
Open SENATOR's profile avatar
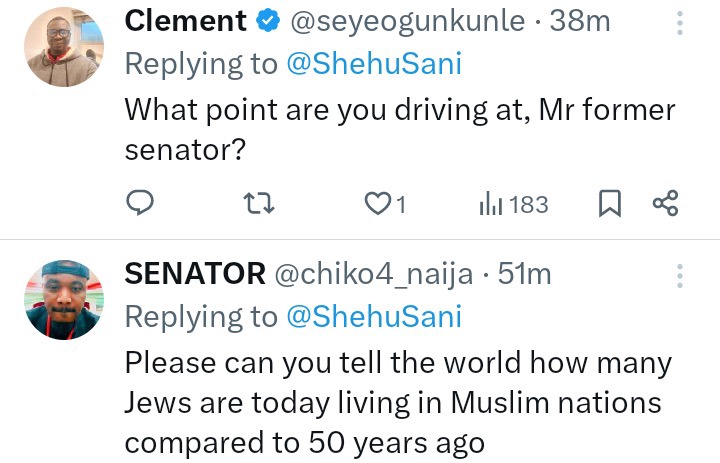tap(64, 299)
